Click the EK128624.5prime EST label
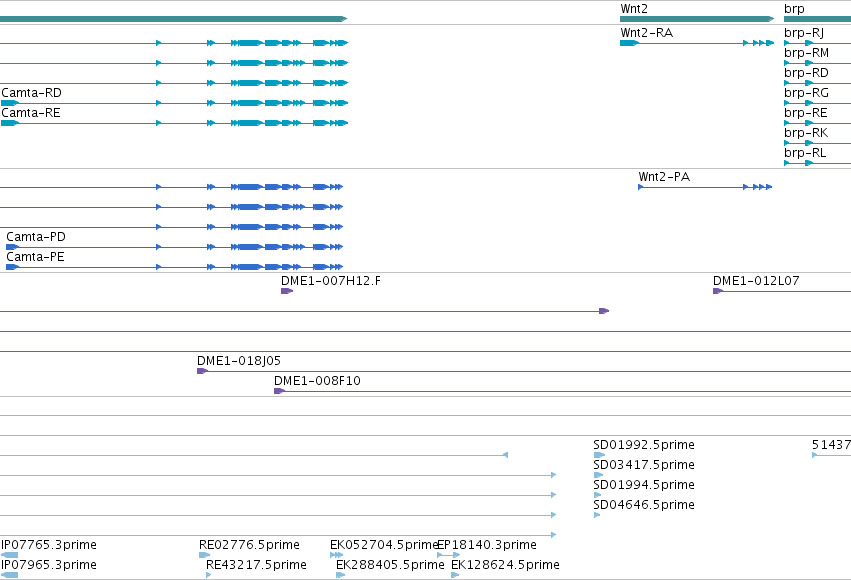 click(x=505, y=565)
